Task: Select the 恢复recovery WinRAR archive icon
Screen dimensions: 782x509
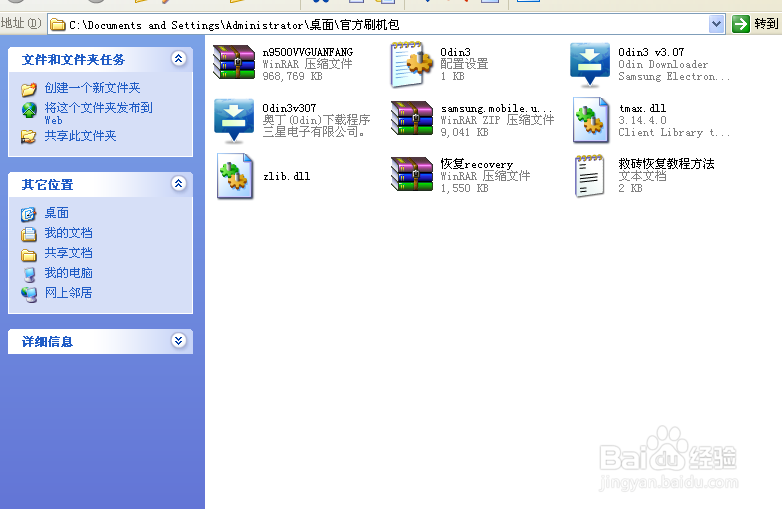Action: pyautogui.click(x=412, y=174)
